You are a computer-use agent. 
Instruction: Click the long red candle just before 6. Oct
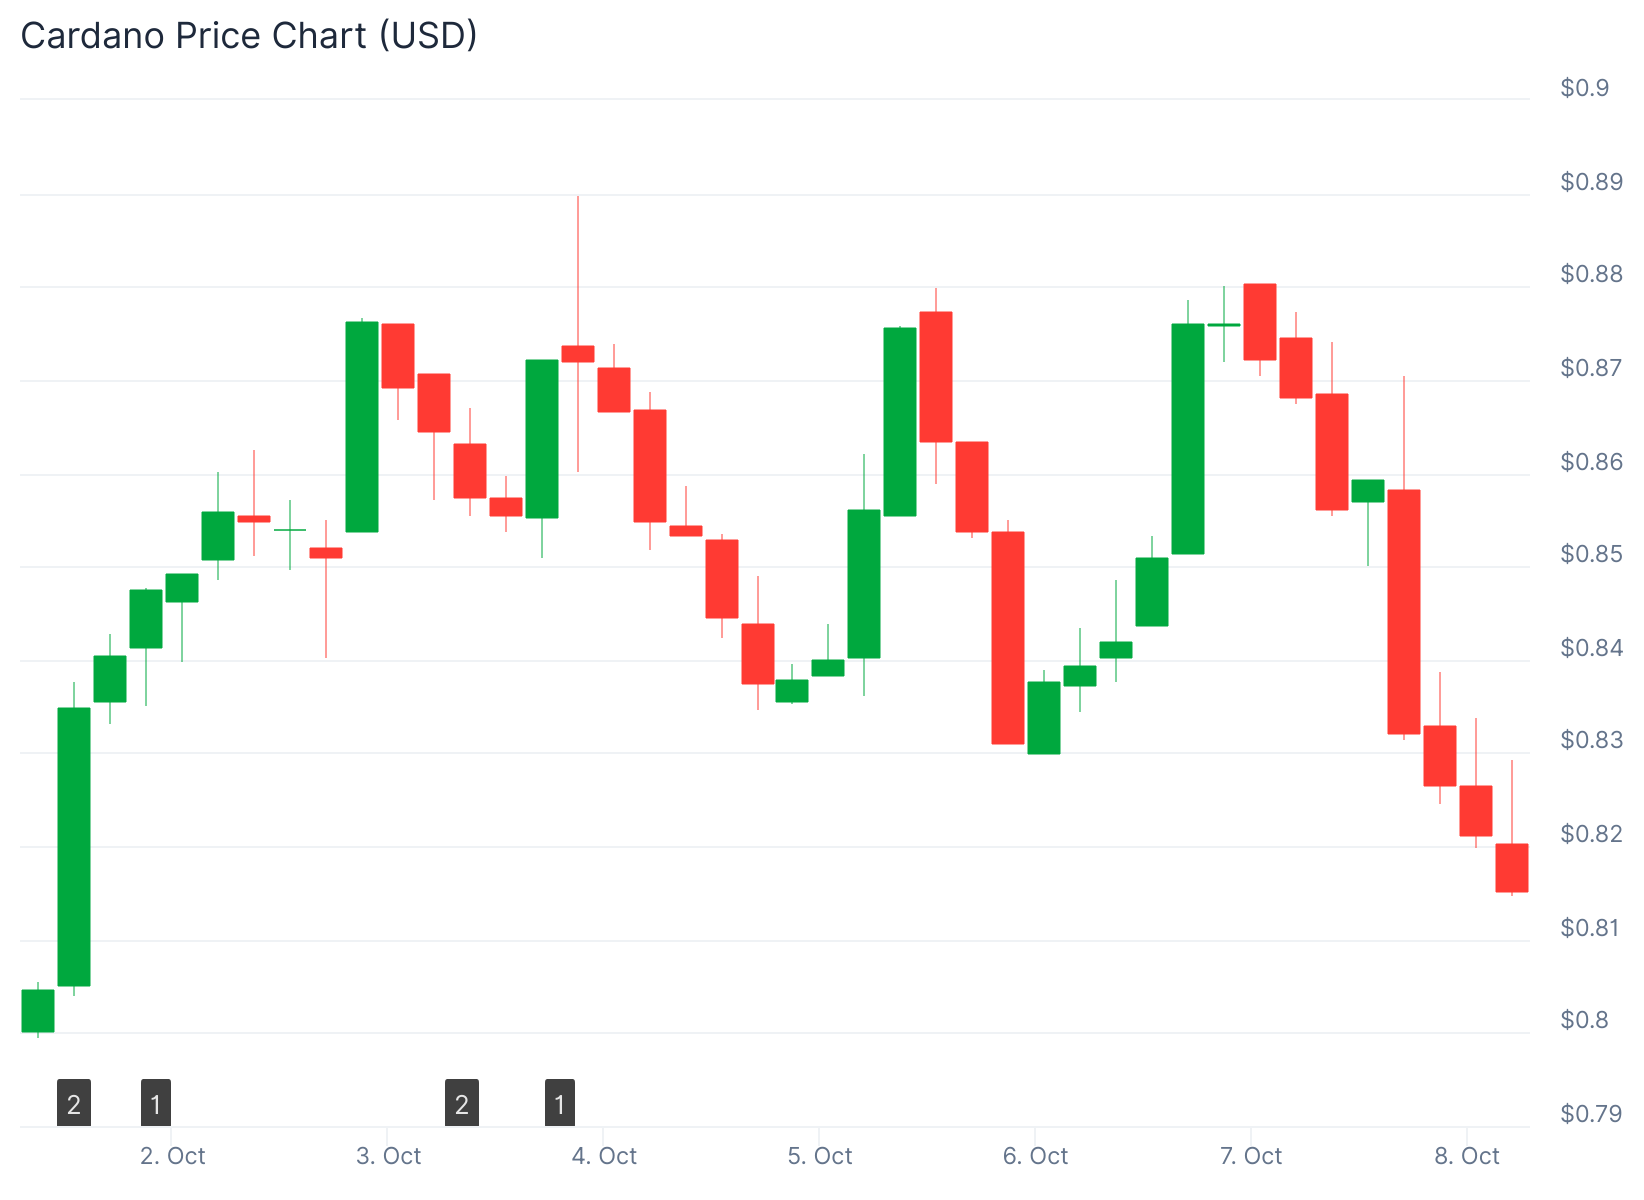coord(1008,637)
